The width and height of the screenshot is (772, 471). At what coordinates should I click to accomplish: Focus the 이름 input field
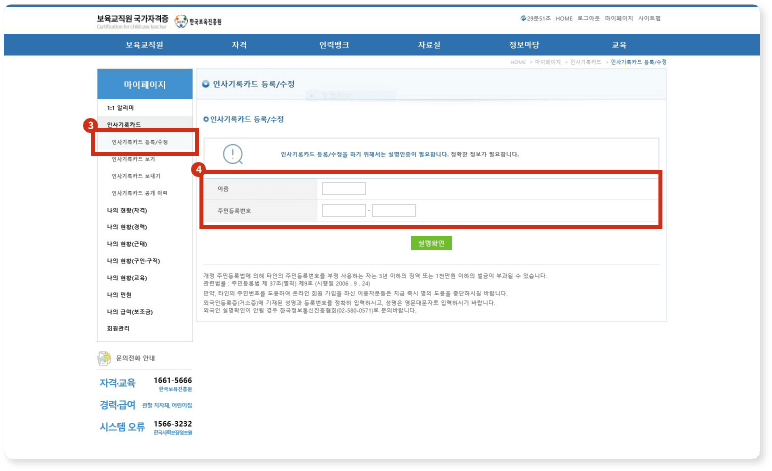[x=344, y=188]
